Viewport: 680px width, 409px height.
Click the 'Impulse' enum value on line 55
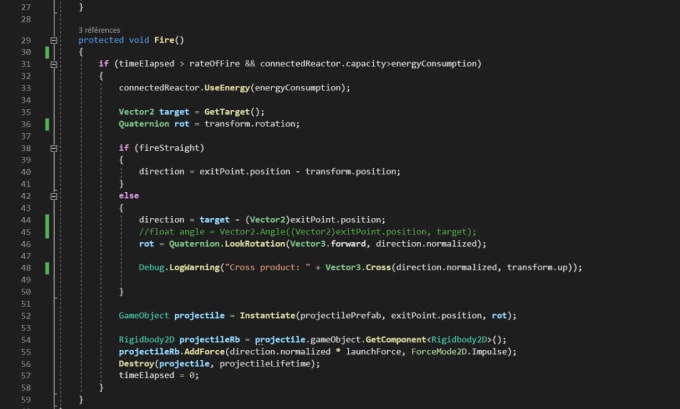click(x=489, y=351)
